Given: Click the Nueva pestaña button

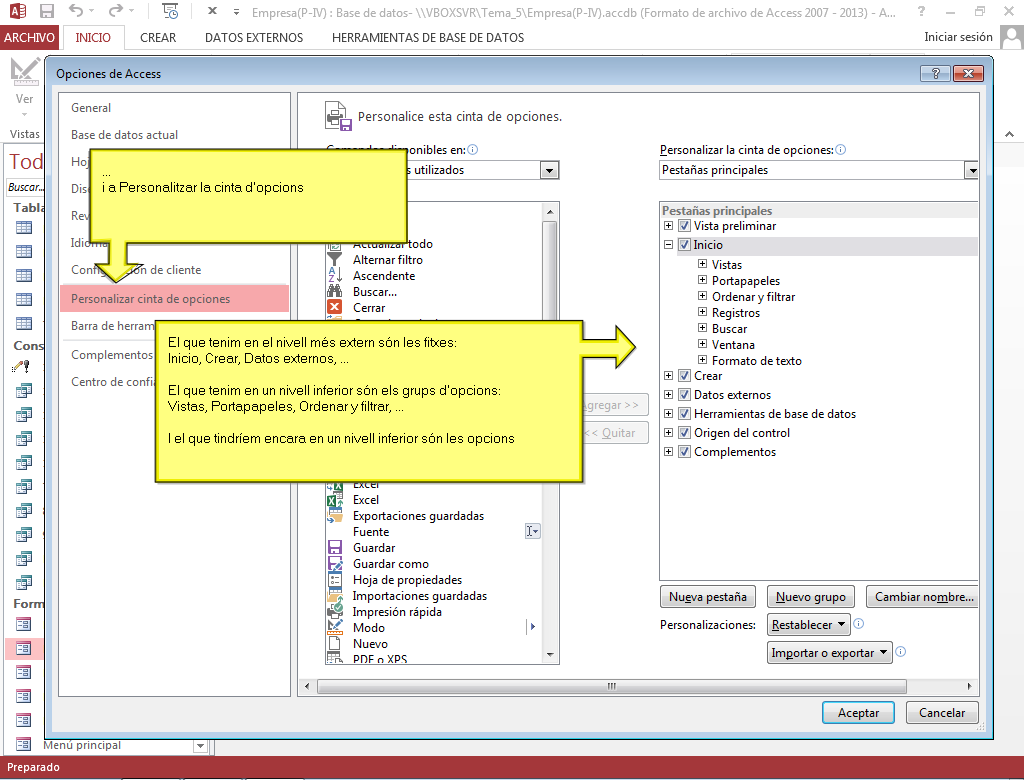Looking at the screenshot, I should click(707, 596).
